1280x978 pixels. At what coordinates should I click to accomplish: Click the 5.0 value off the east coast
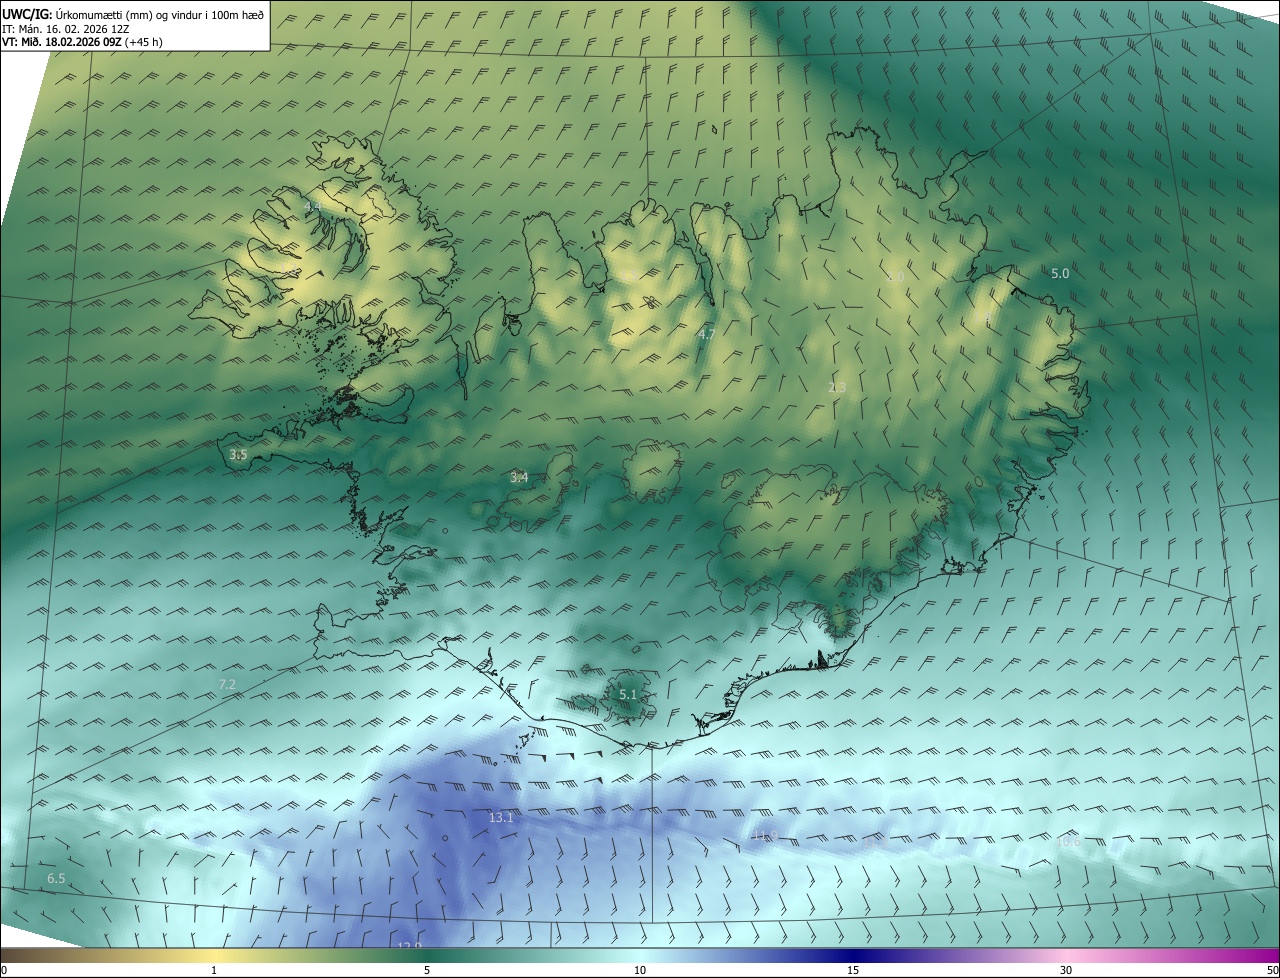tap(1060, 273)
